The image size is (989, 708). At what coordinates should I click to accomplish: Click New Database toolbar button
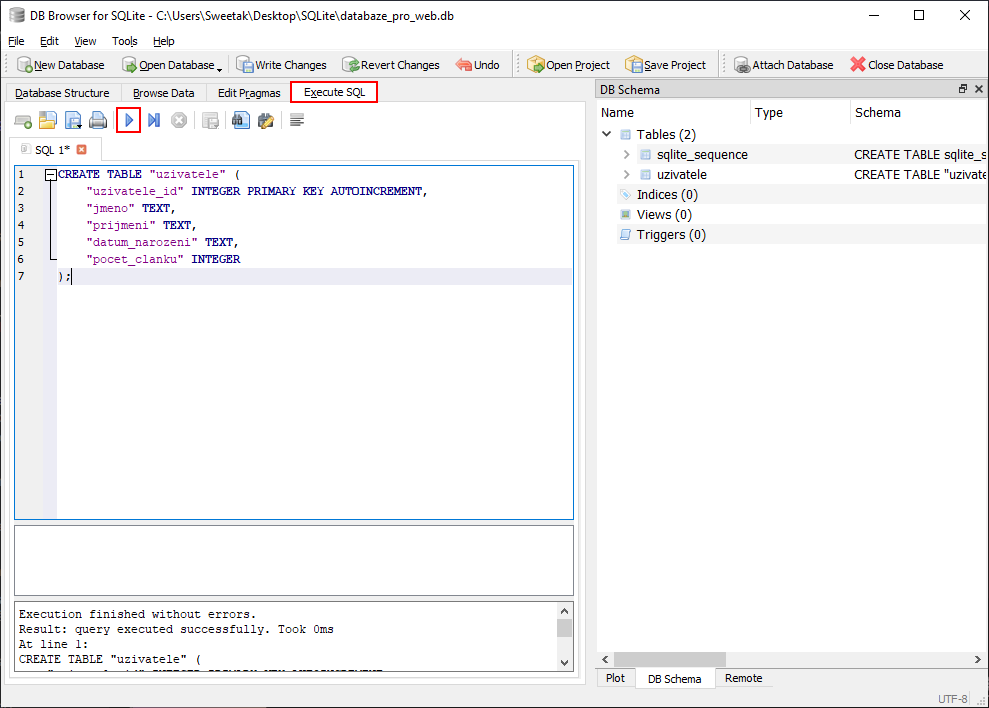pos(61,65)
